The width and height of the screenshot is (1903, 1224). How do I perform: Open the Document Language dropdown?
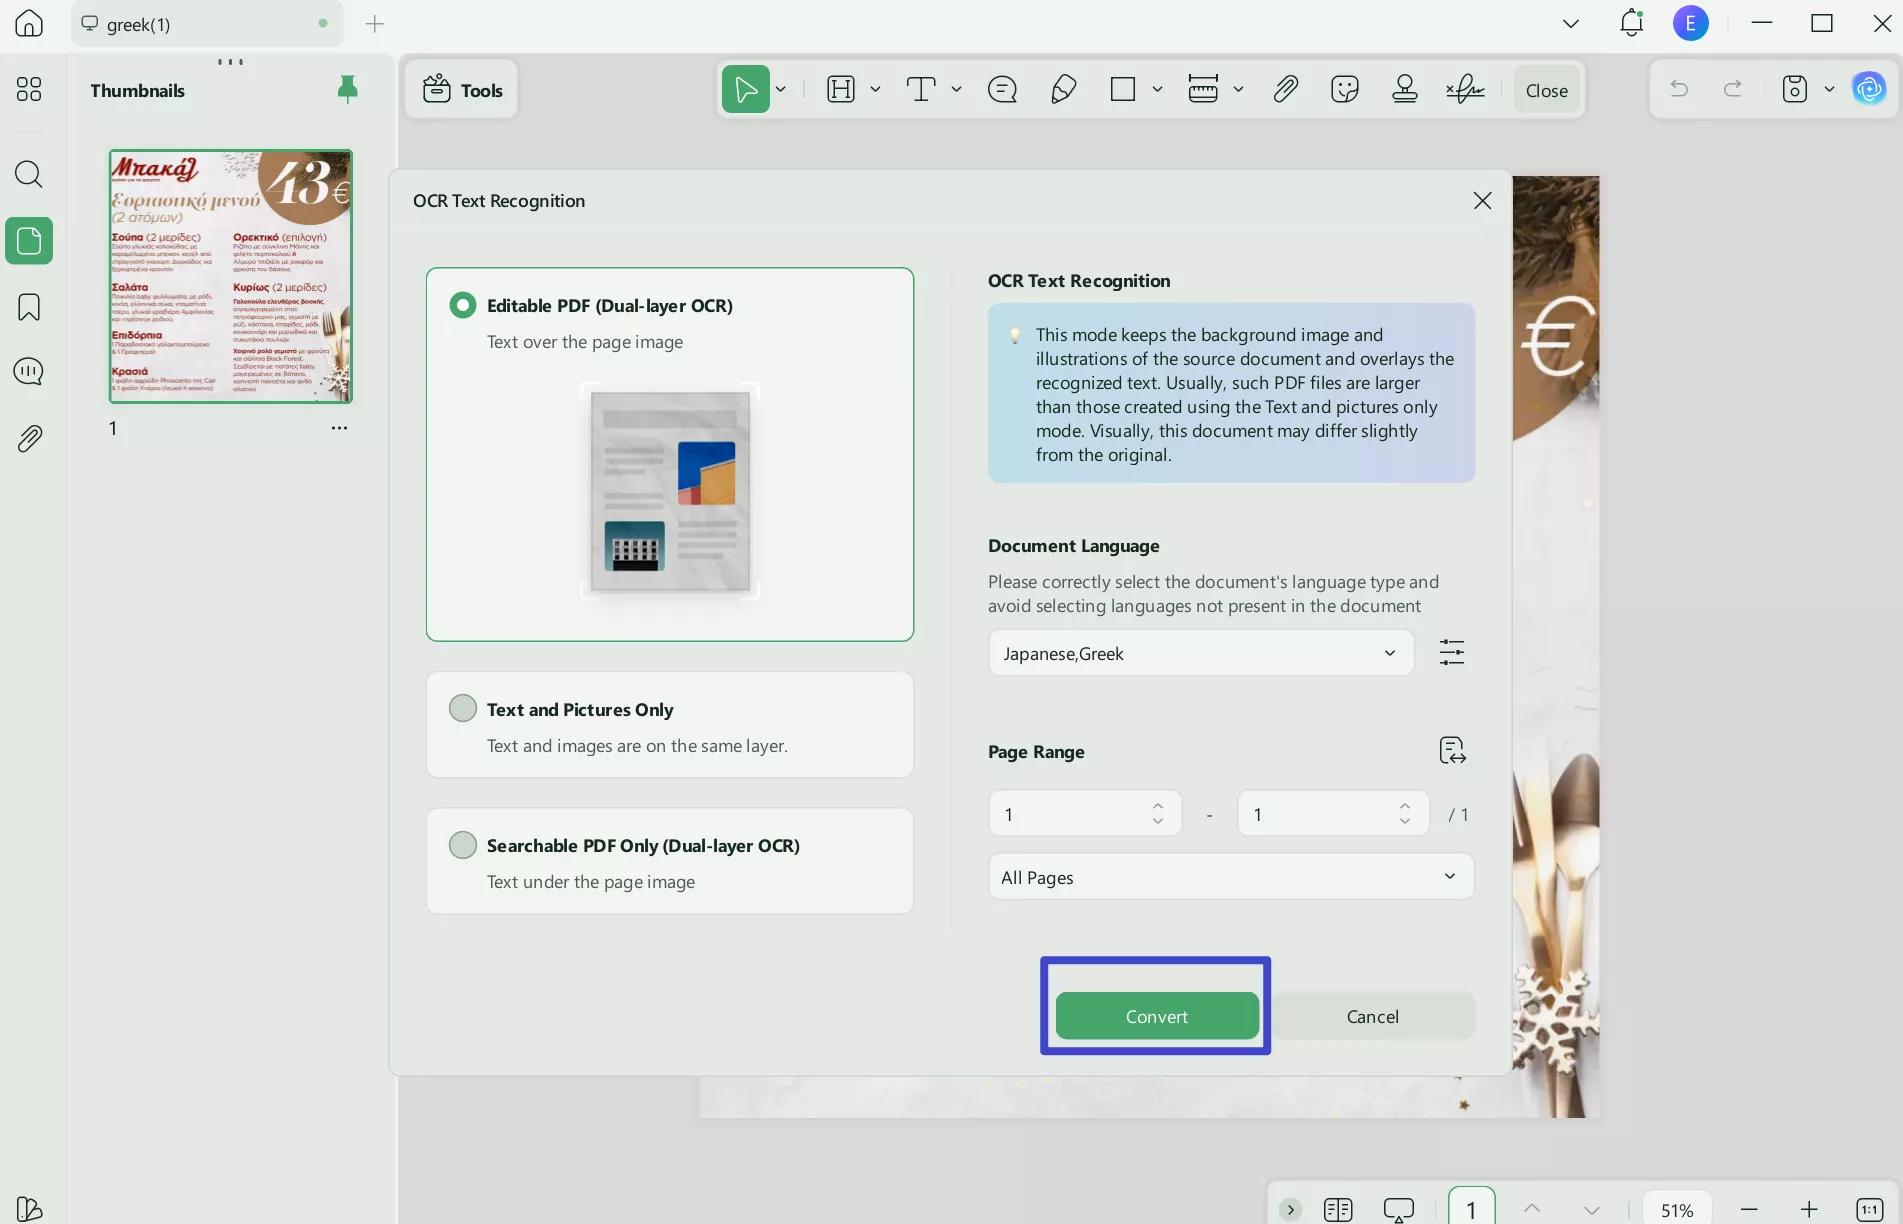[1200, 653]
